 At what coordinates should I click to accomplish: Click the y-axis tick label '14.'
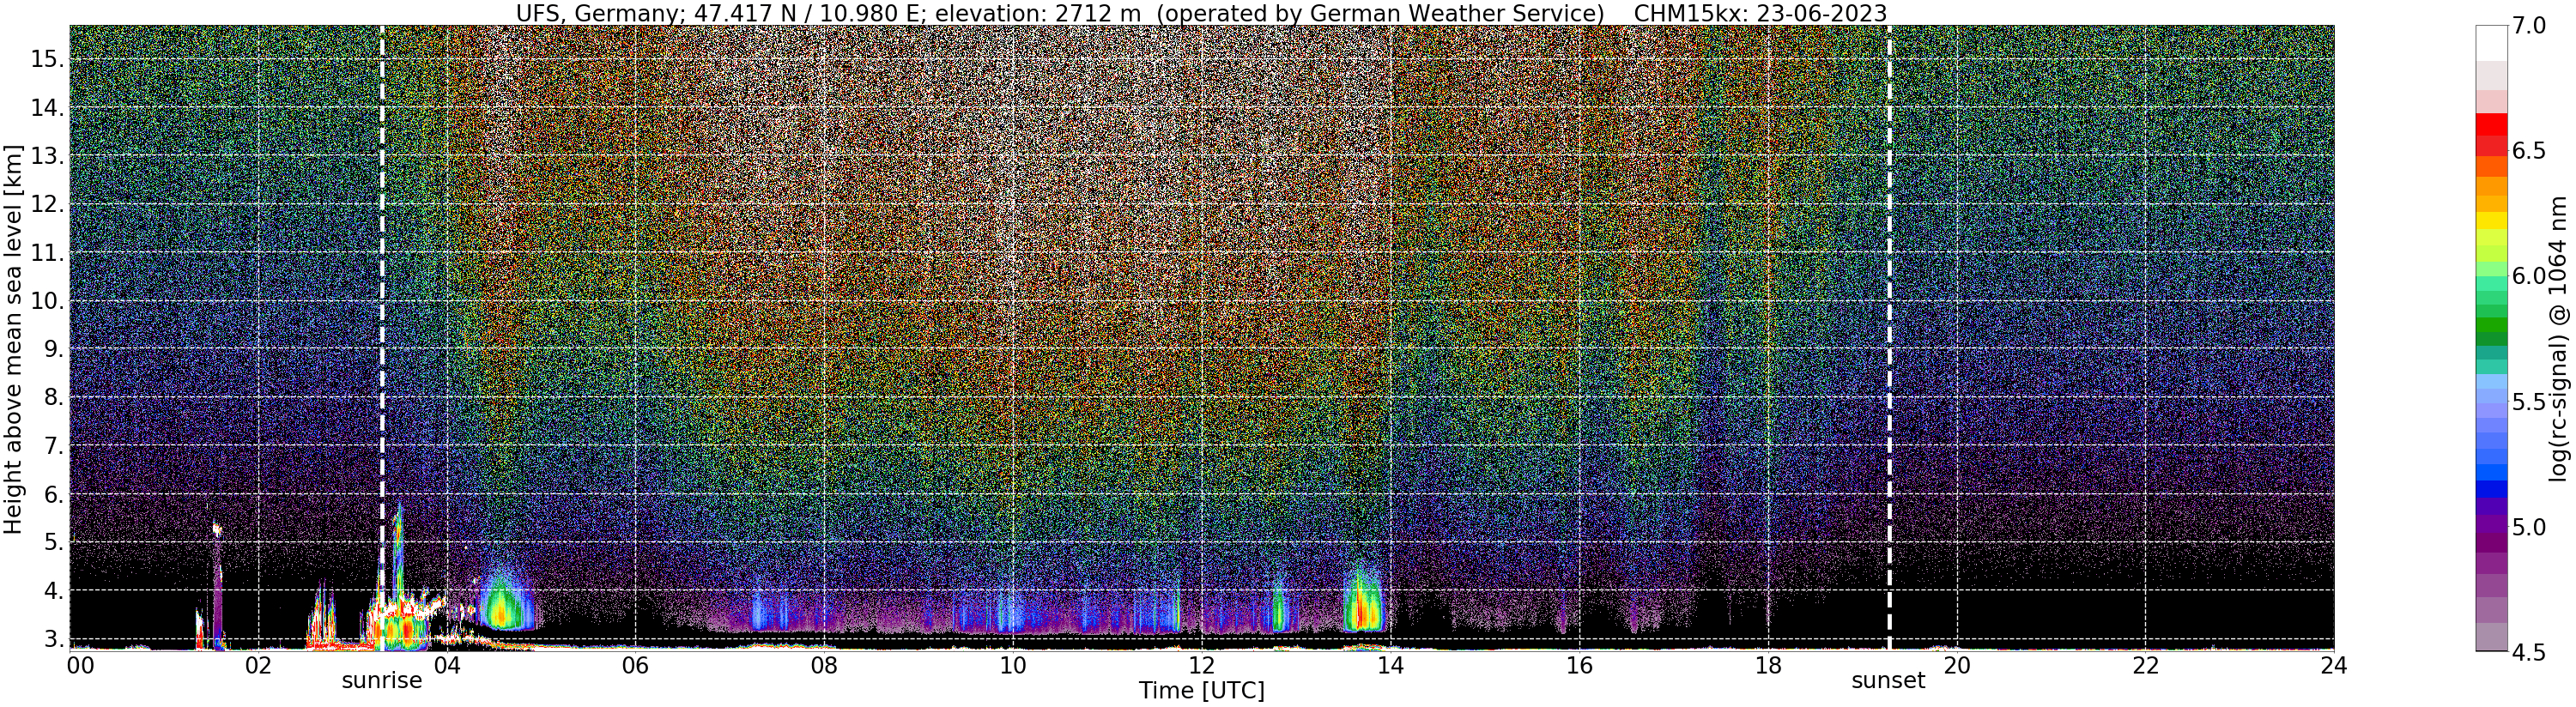(47, 107)
